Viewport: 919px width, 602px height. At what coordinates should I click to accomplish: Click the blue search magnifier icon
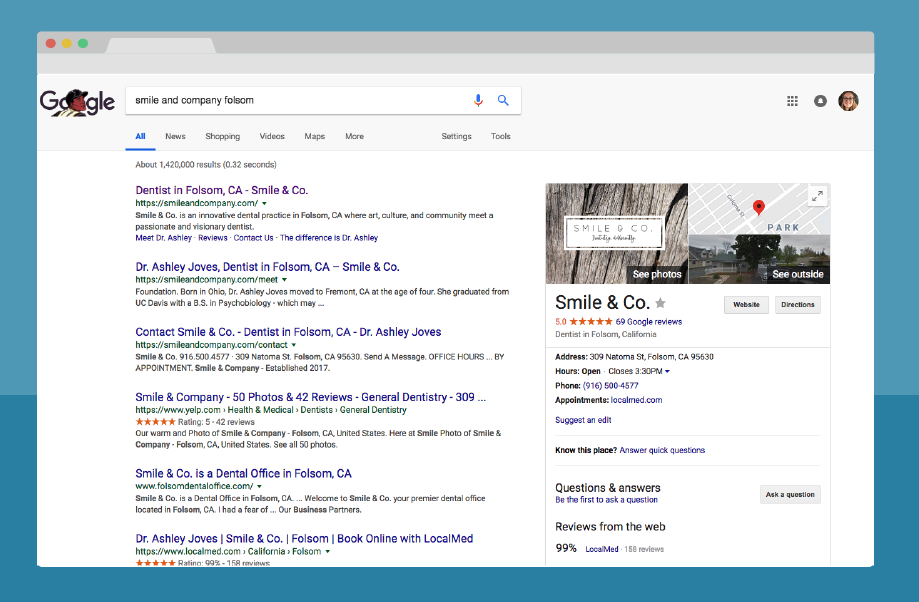(503, 100)
